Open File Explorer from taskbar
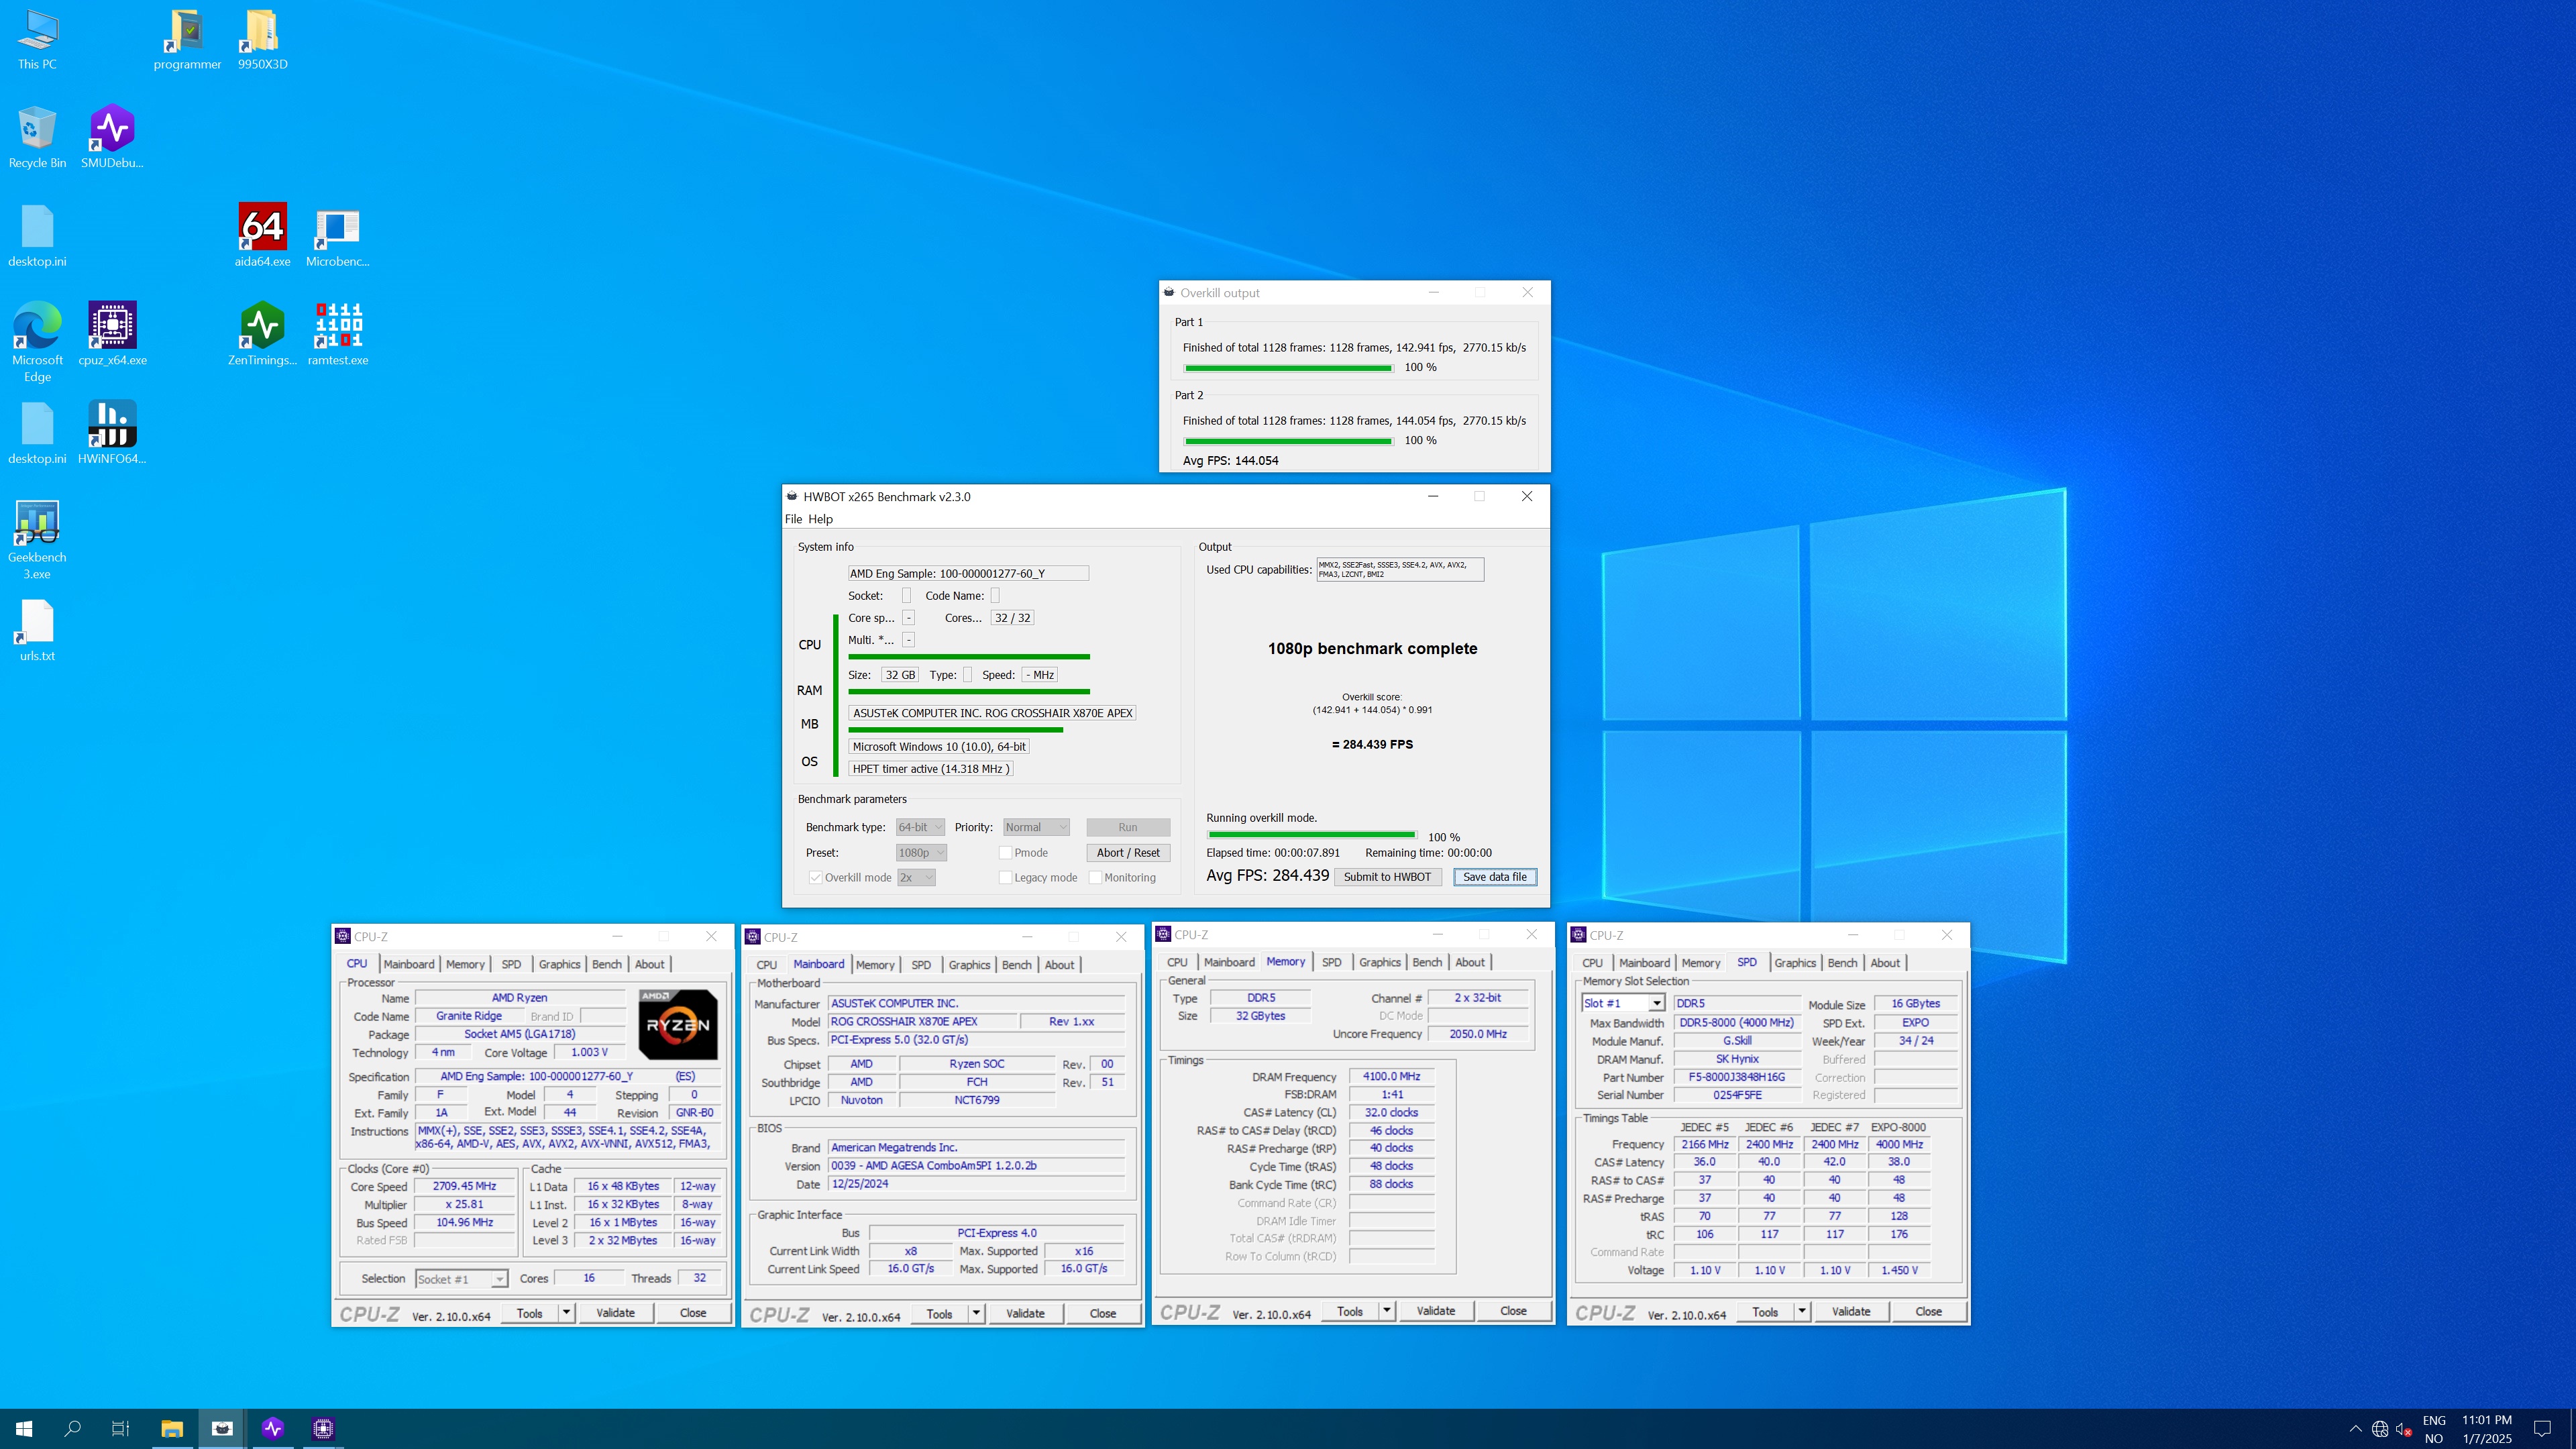2576x1449 pixels. (x=172, y=1428)
